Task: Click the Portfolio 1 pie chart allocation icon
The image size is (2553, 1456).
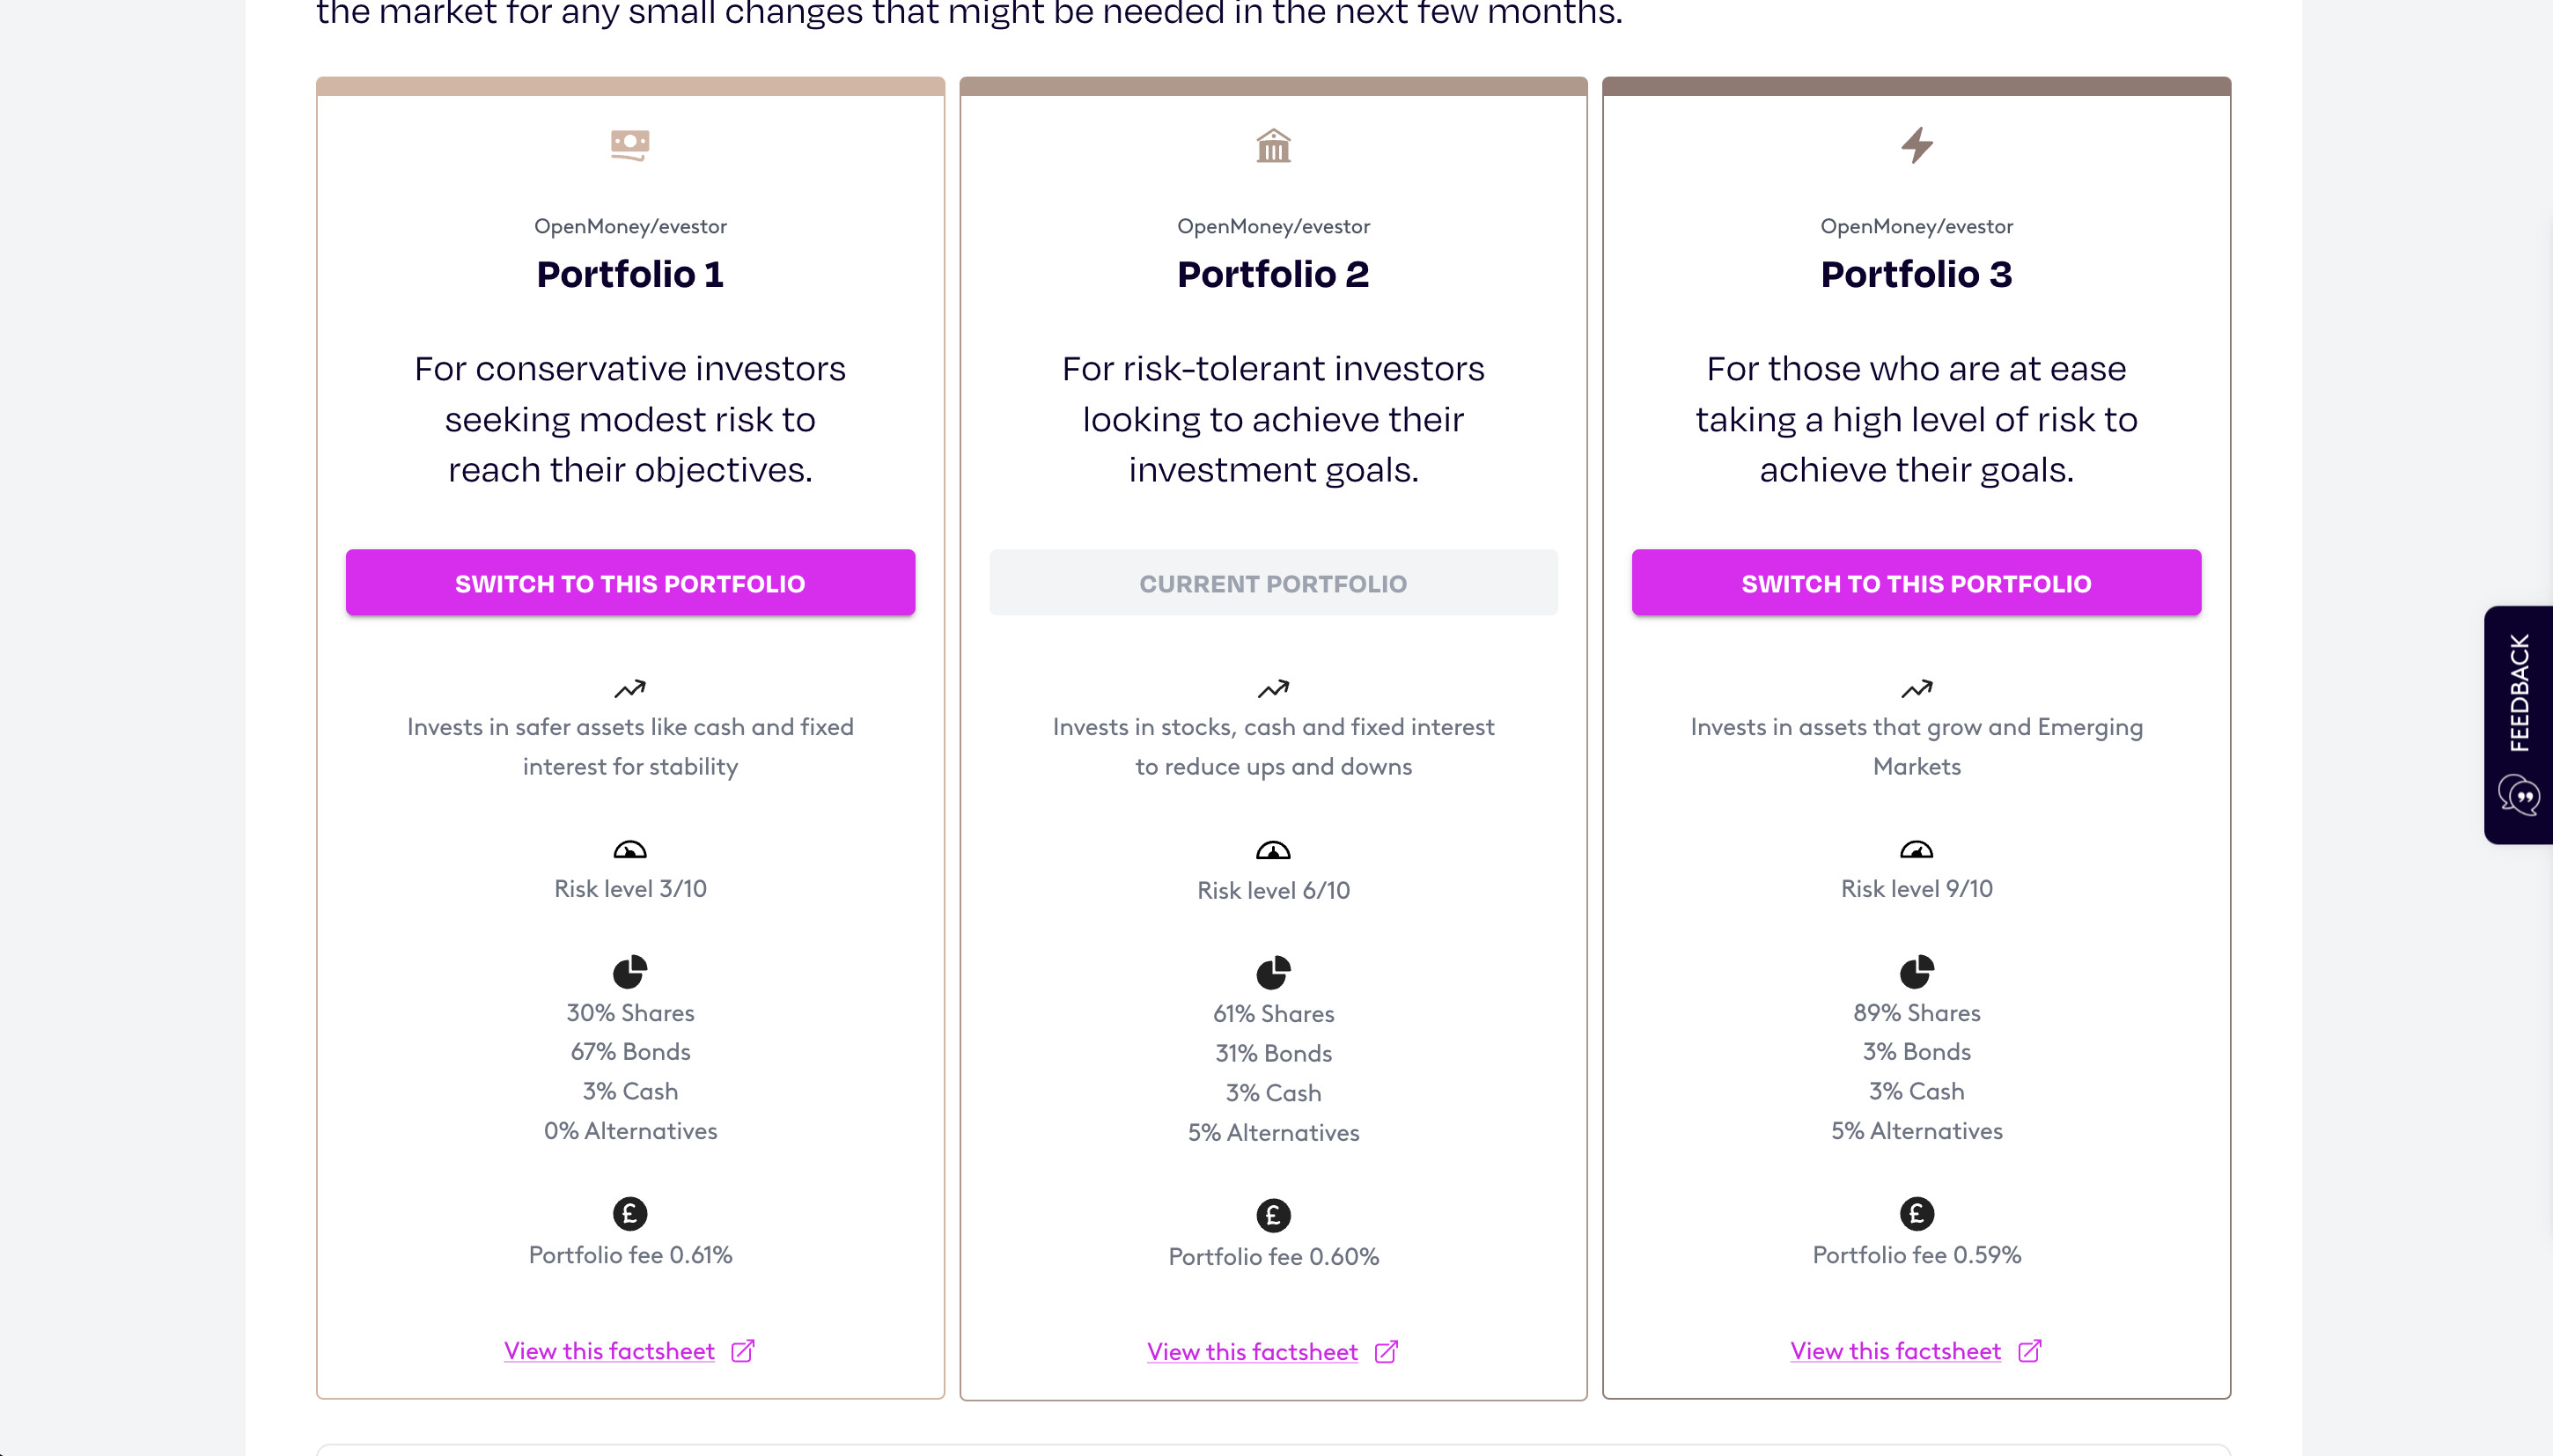Action: tap(630, 971)
